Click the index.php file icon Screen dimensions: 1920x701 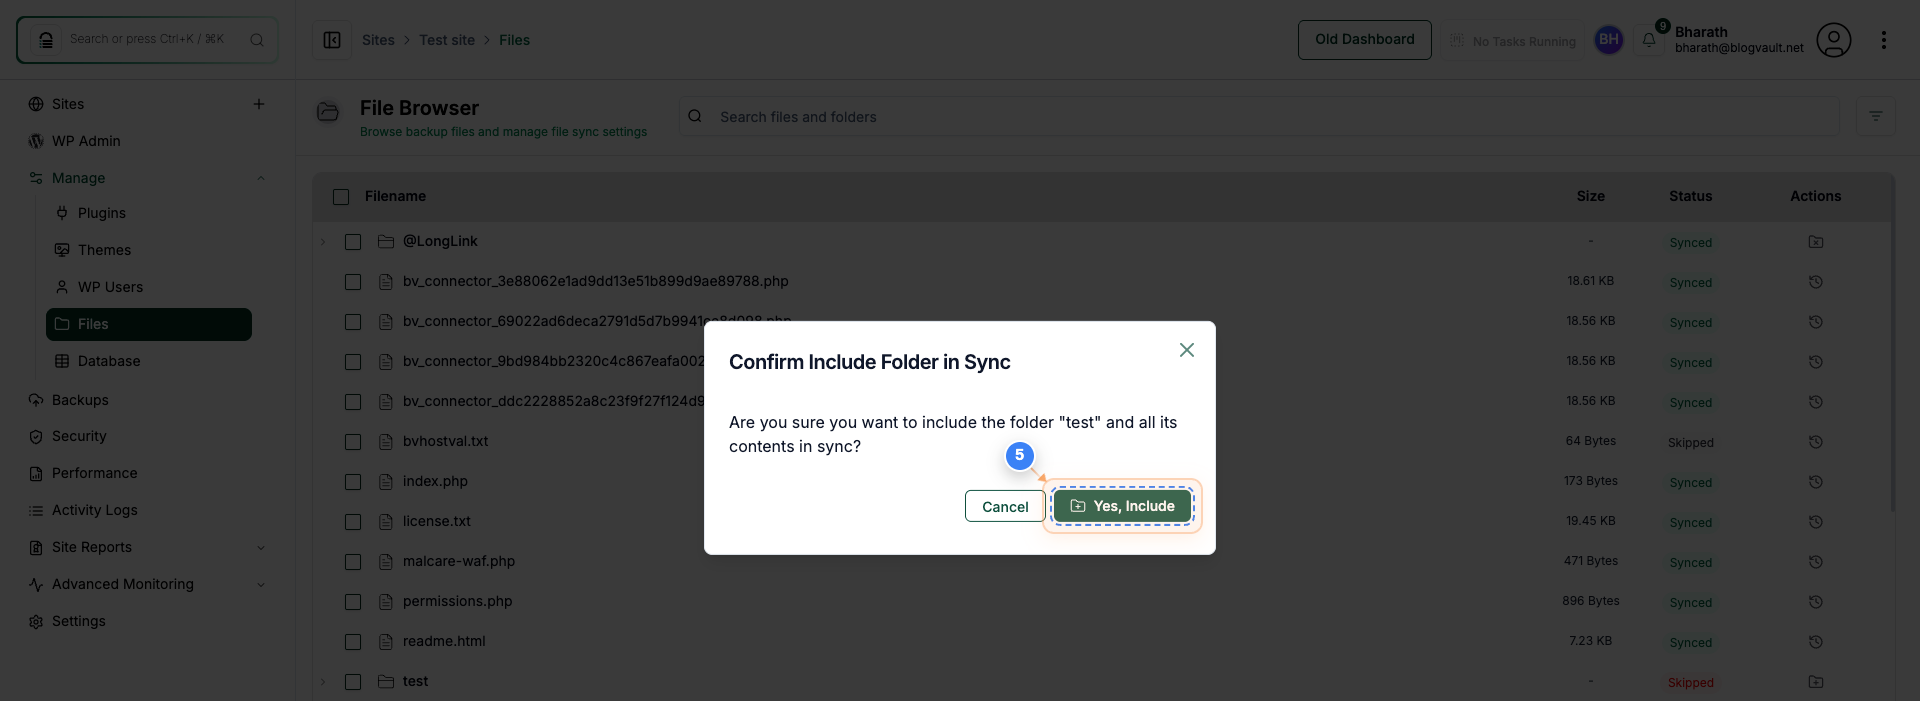(x=386, y=482)
